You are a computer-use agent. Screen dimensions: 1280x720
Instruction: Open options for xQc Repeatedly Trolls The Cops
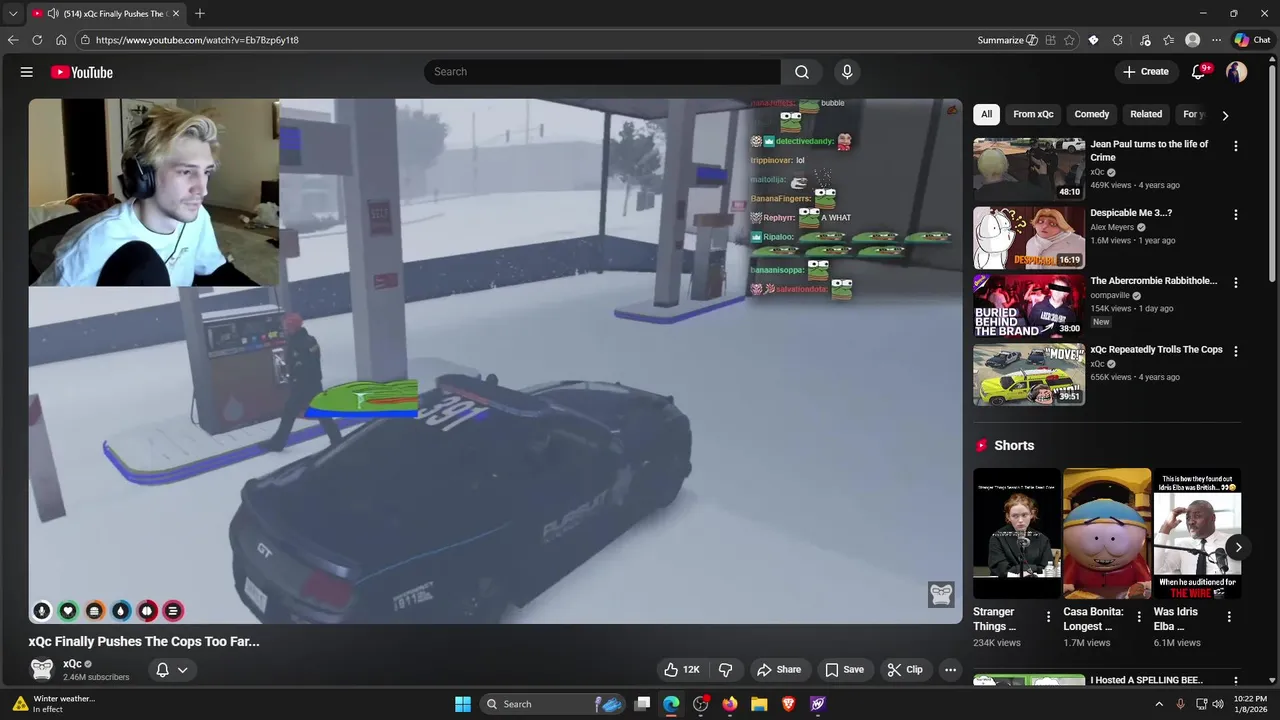1236,352
